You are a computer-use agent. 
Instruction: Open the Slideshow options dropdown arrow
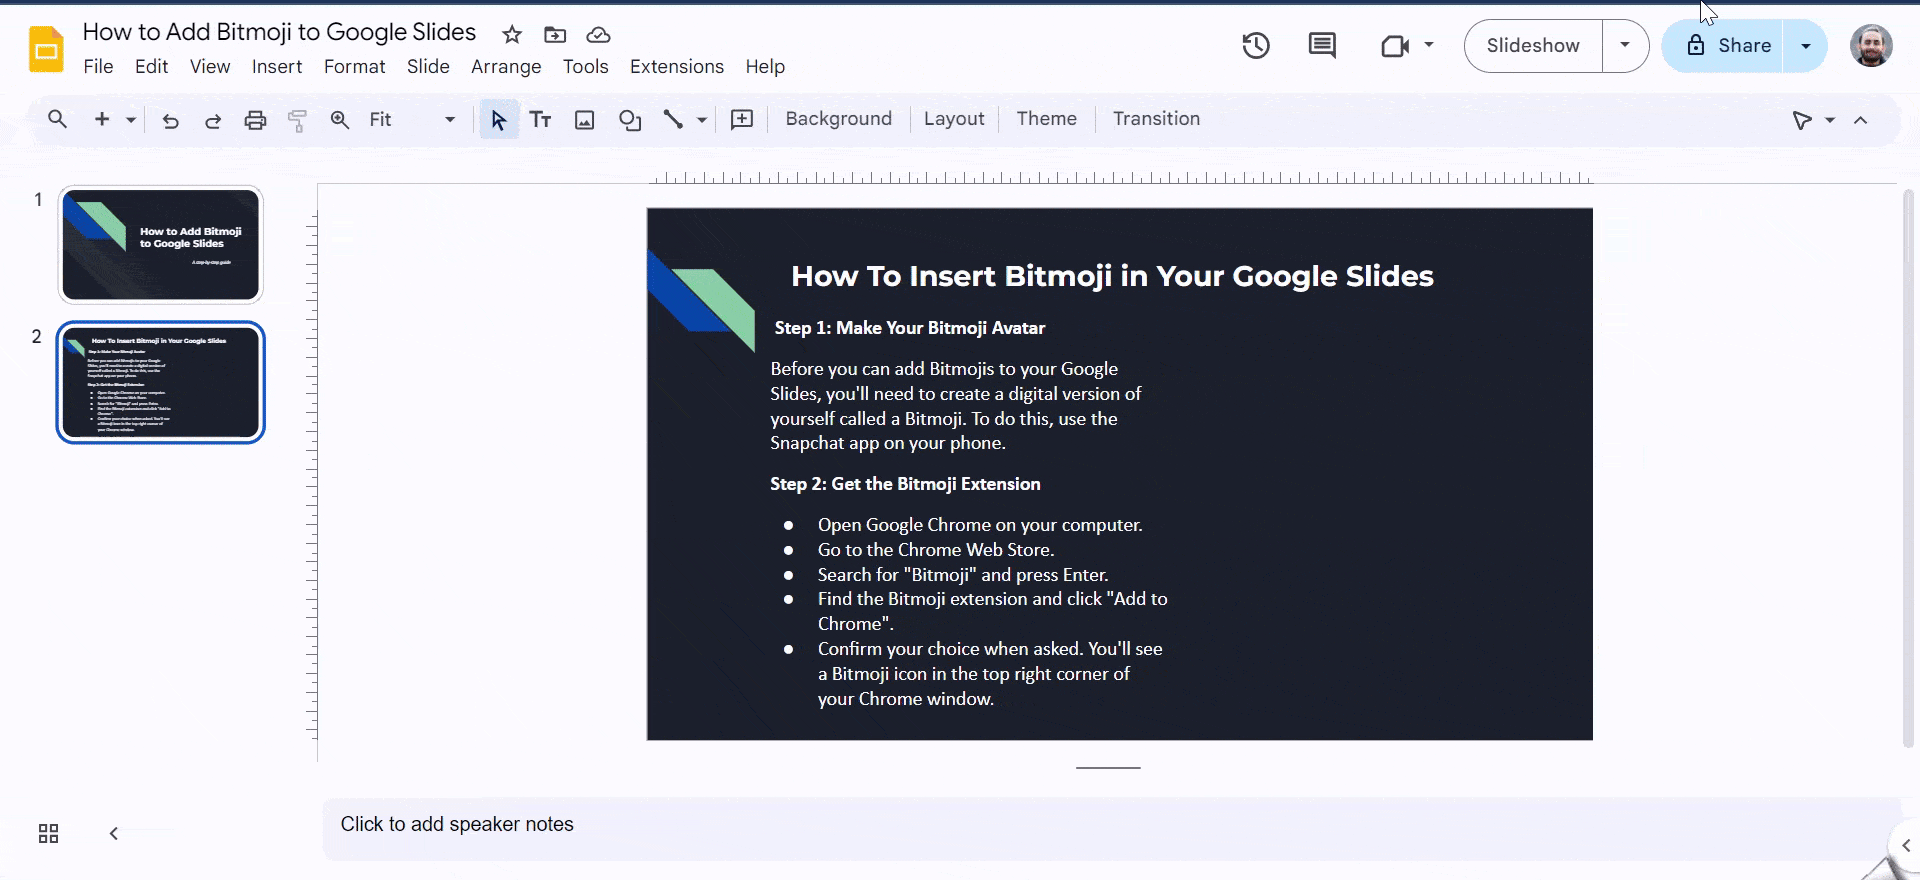[1625, 46]
